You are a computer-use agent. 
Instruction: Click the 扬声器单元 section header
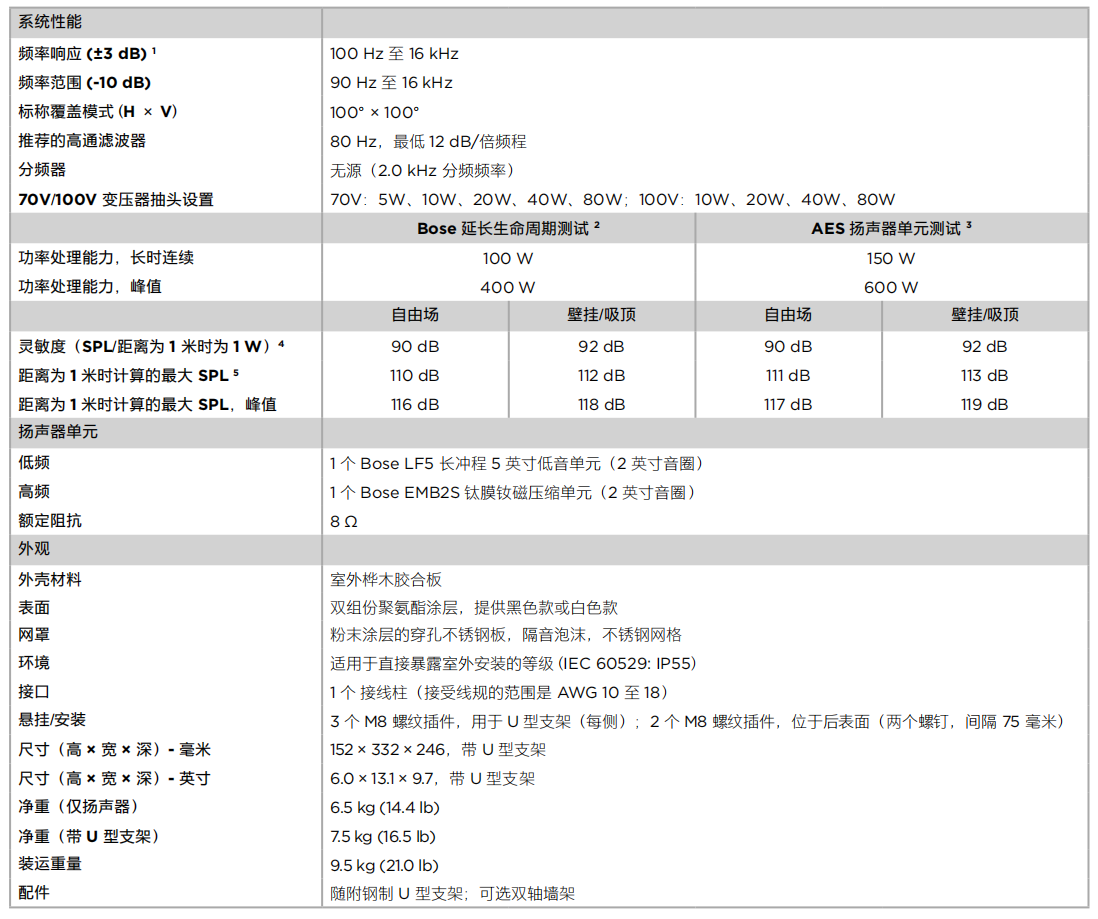coord(58,433)
